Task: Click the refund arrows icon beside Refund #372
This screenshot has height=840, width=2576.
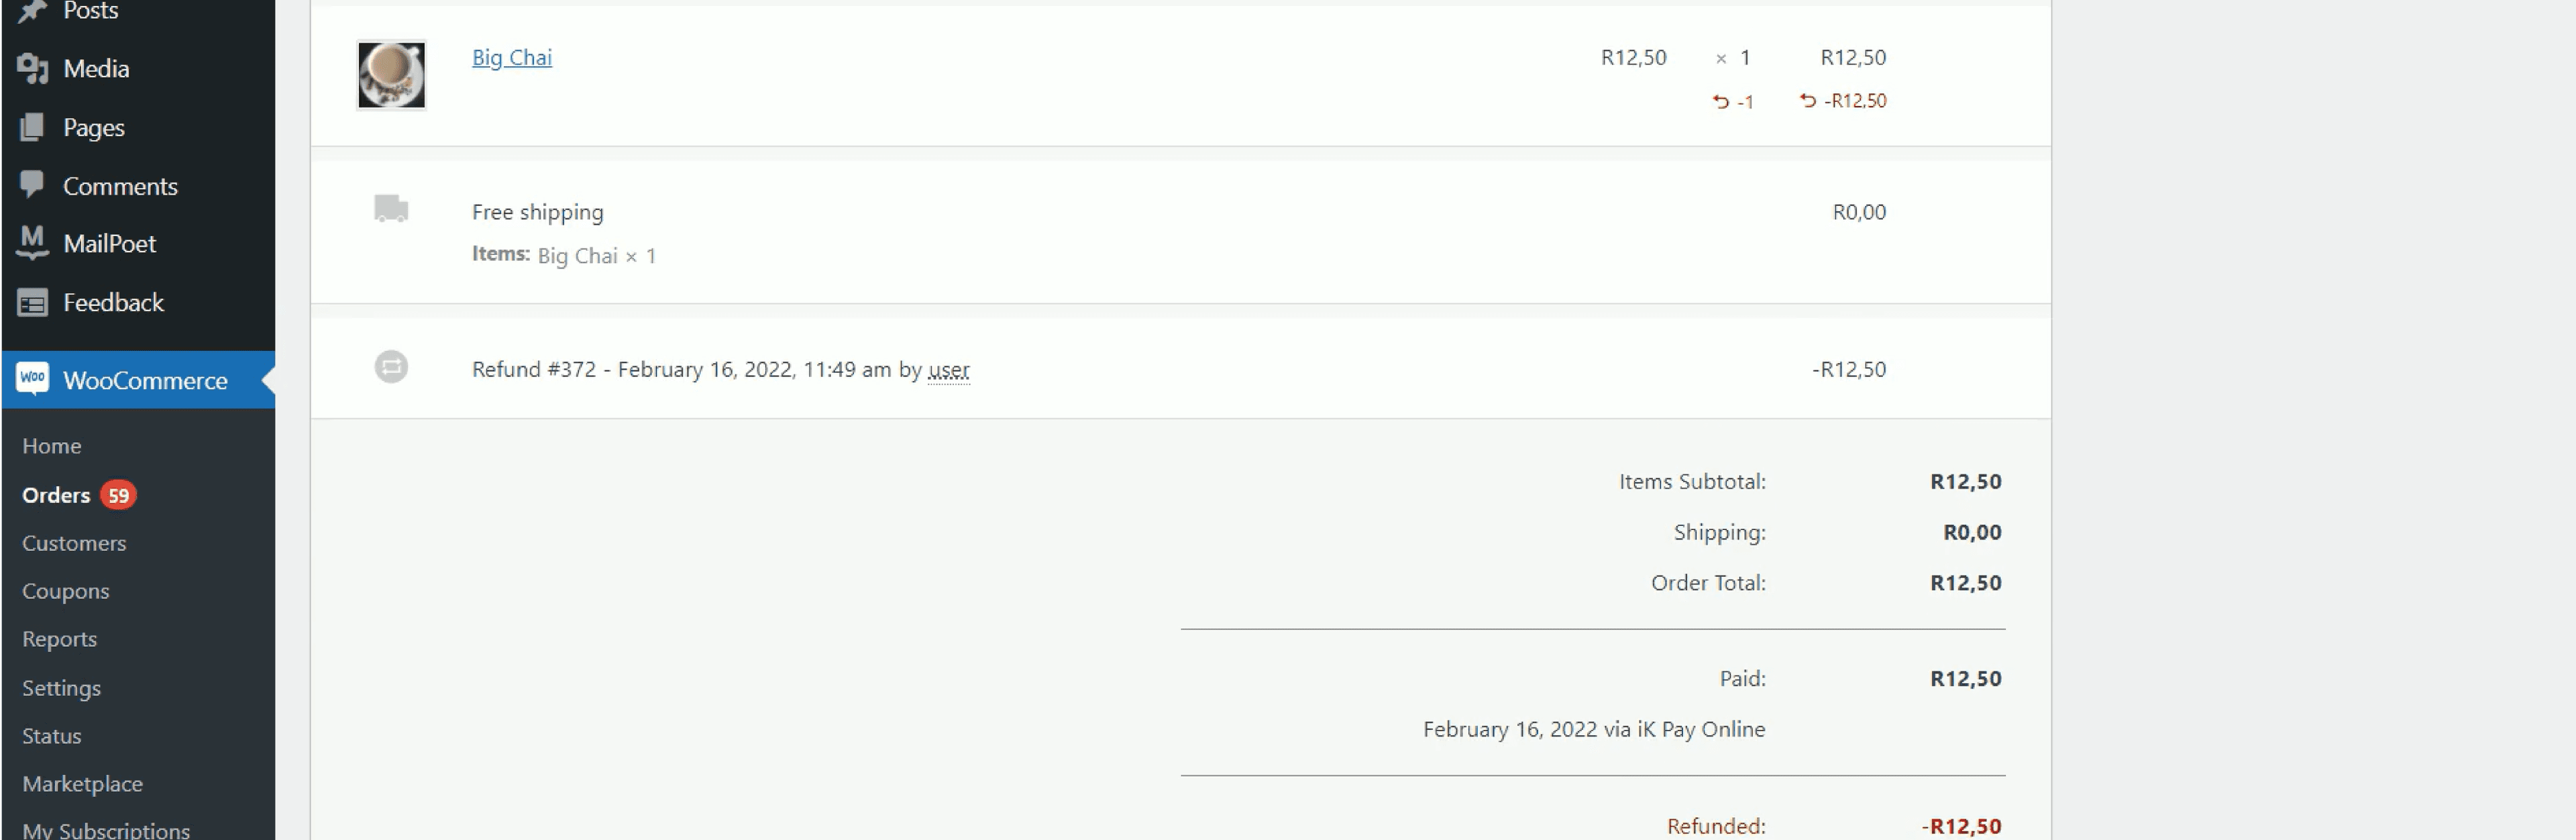Action: pos(391,367)
